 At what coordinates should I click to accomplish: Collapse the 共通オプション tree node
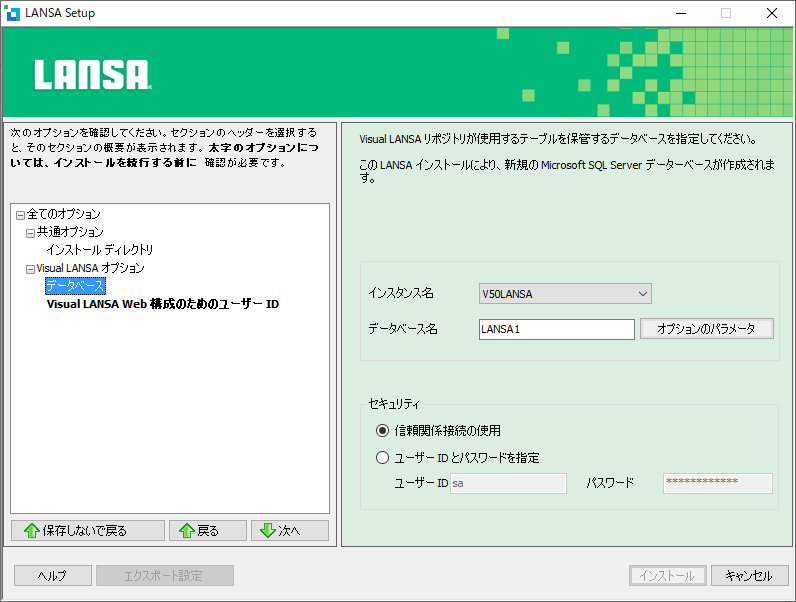pyautogui.click(x=30, y=233)
